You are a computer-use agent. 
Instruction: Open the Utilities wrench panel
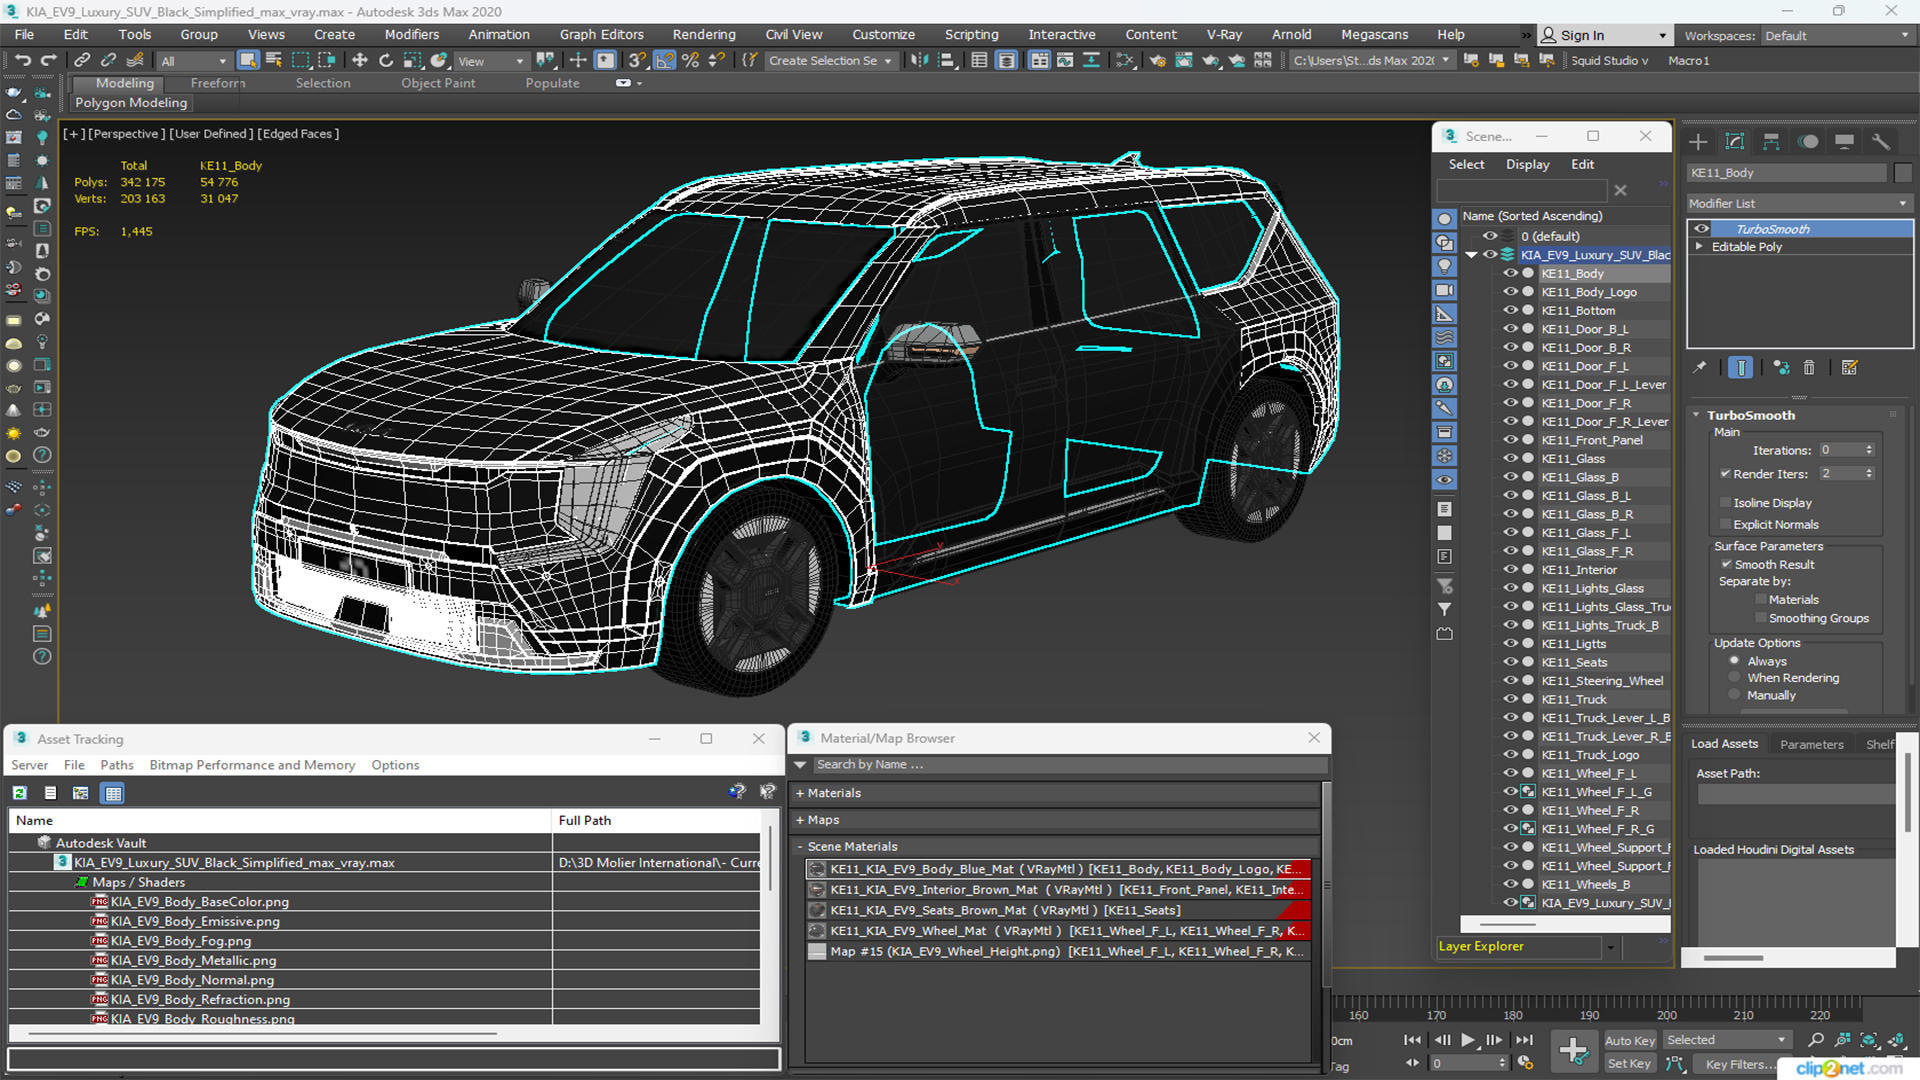1881,142
